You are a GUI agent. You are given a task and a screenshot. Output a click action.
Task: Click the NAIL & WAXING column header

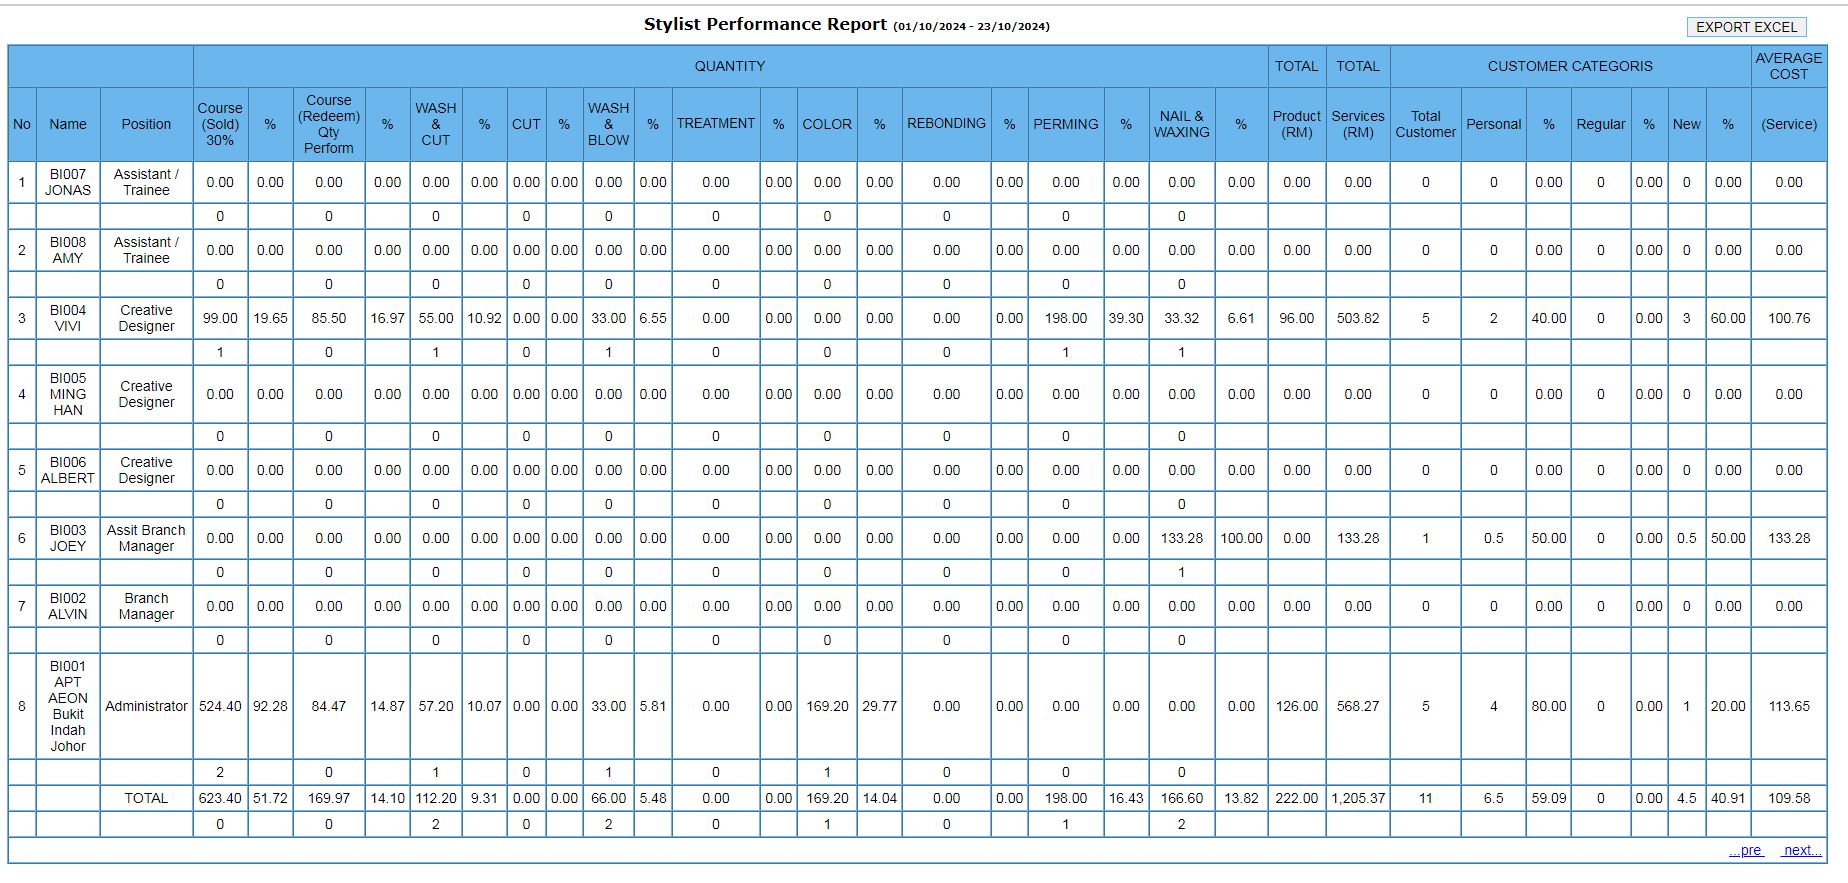coord(1181,124)
